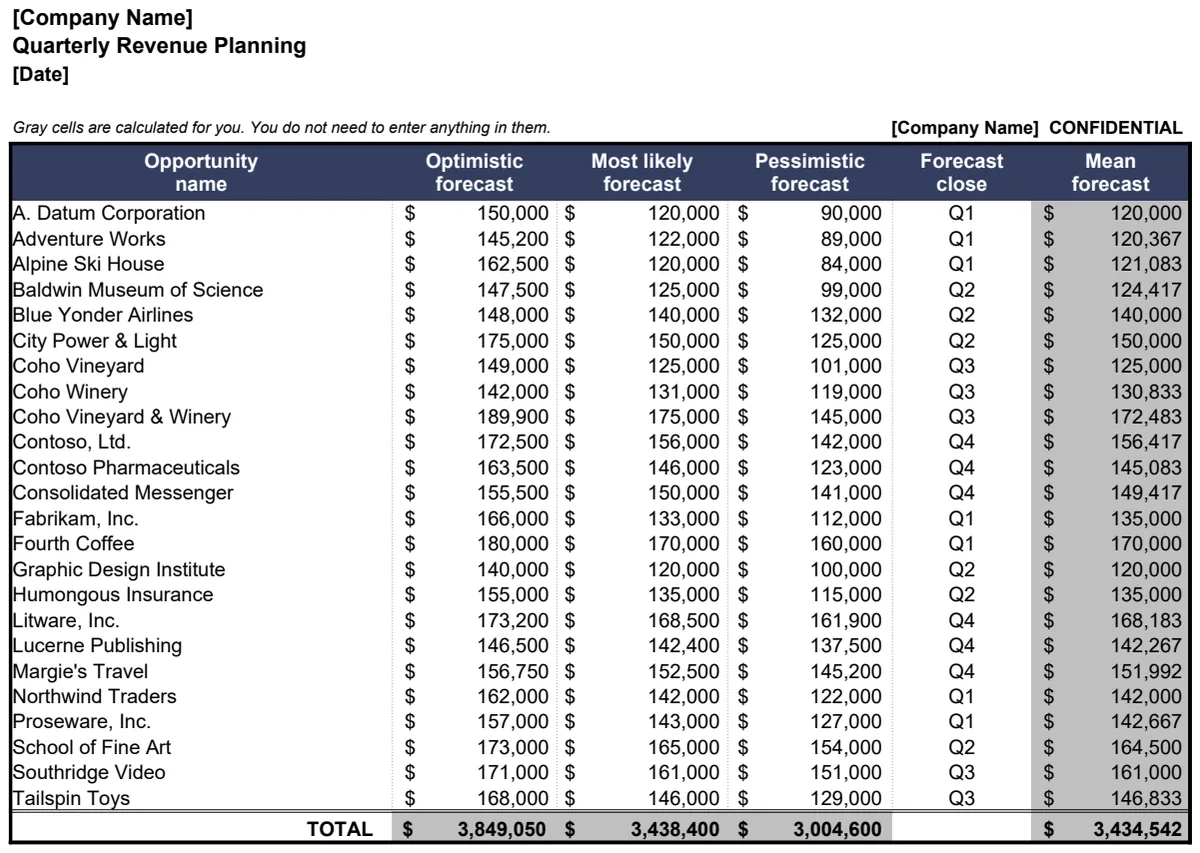Select the Pessimistic forecast column header
This screenshot has height=853, width=1200.
[809, 172]
